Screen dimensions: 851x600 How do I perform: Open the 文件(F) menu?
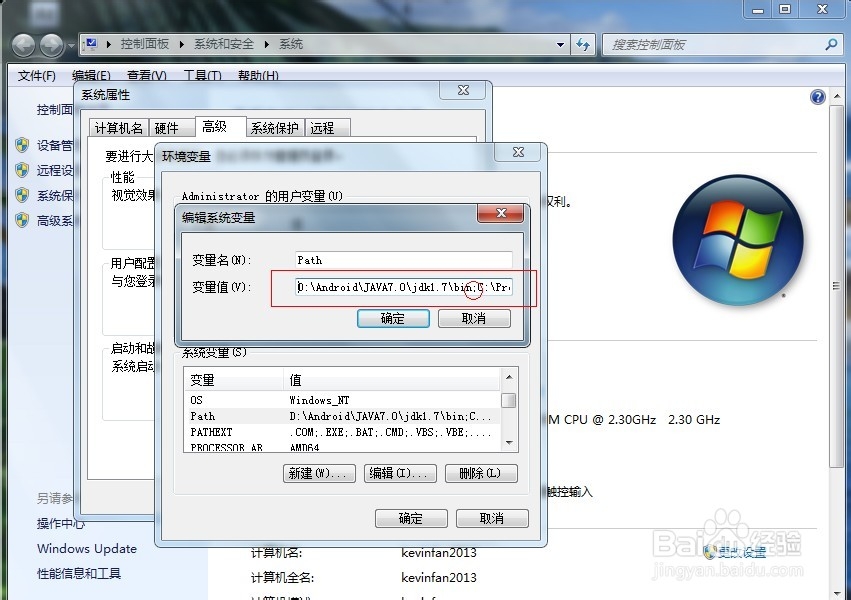point(36,75)
